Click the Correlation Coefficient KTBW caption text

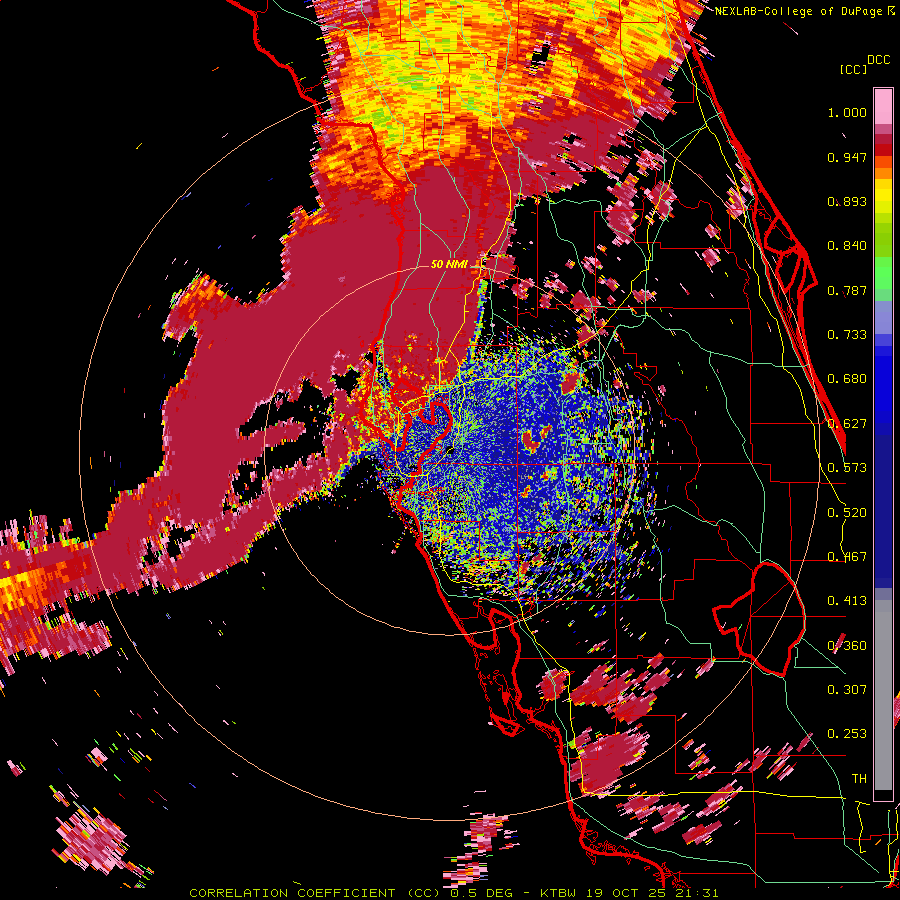[453, 893]
